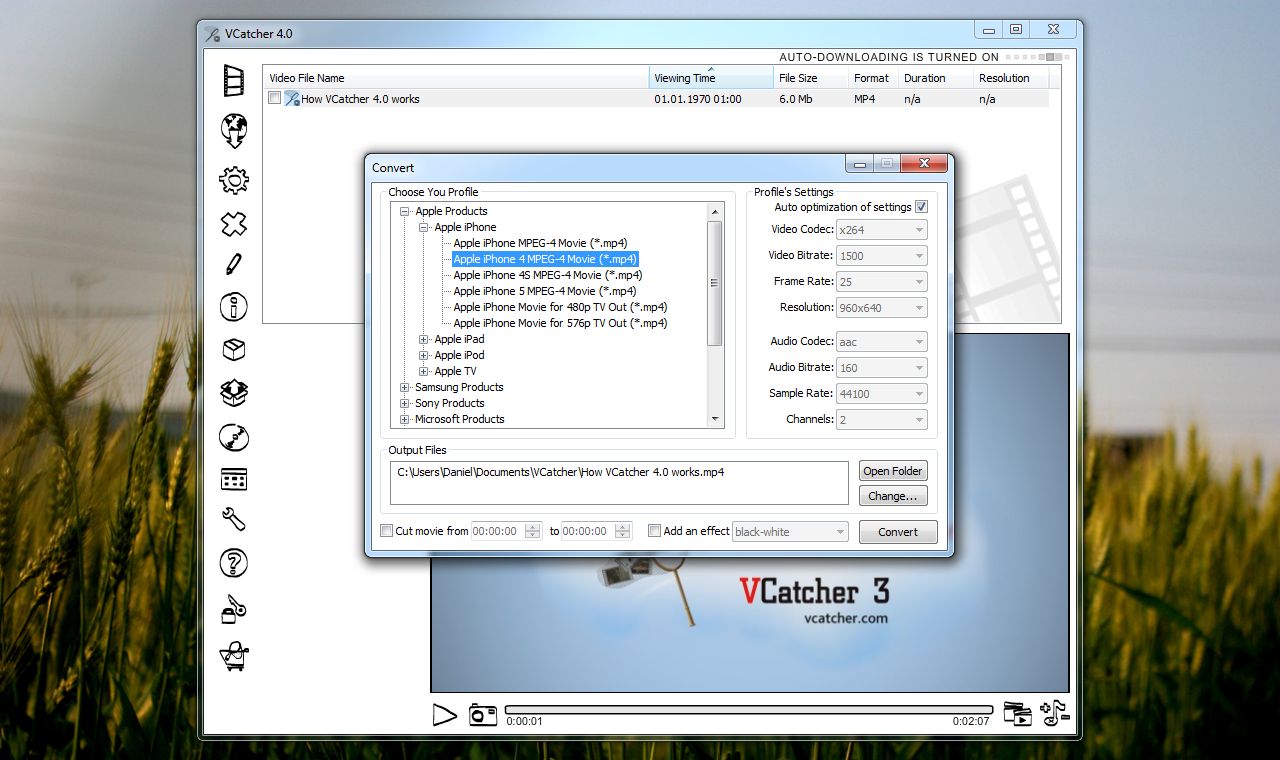Collapse the Apple iPhone tree node
The width and height of the screenshot is (1280, 760).
point(424,227)
